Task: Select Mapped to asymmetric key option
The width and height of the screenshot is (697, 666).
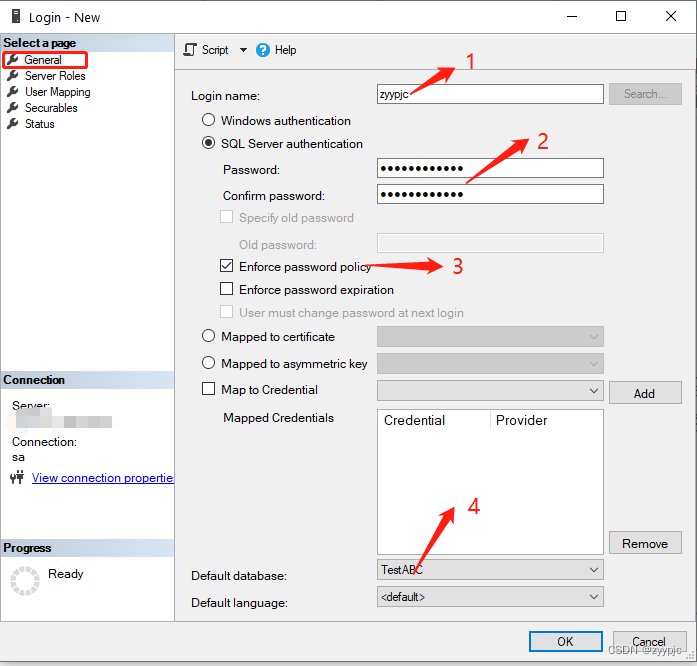Action: coord(208,363)
